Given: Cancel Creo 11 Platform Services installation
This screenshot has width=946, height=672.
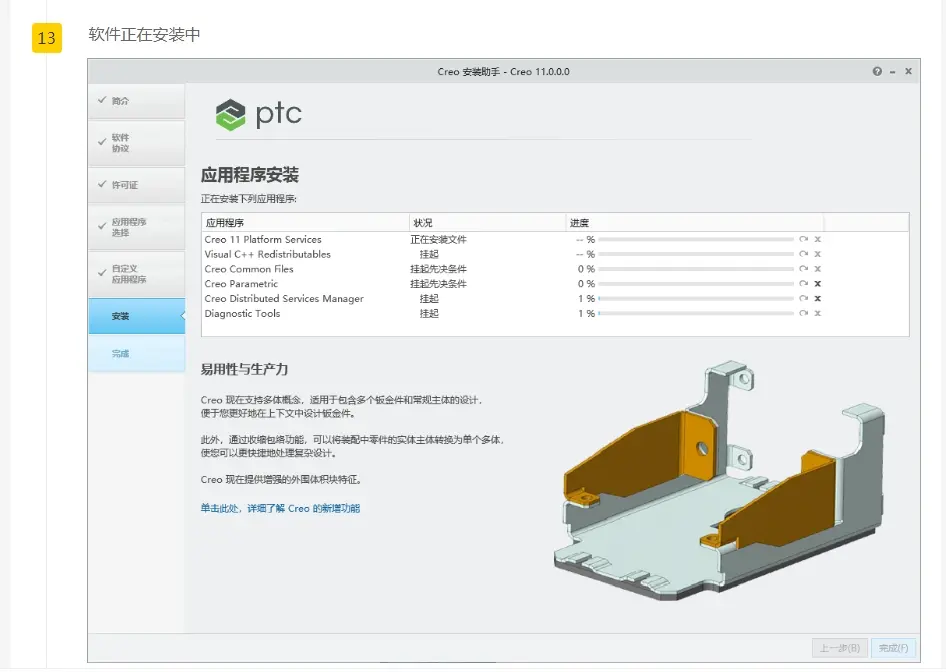Looking at the screenshot, I should (x=817, y=239).
